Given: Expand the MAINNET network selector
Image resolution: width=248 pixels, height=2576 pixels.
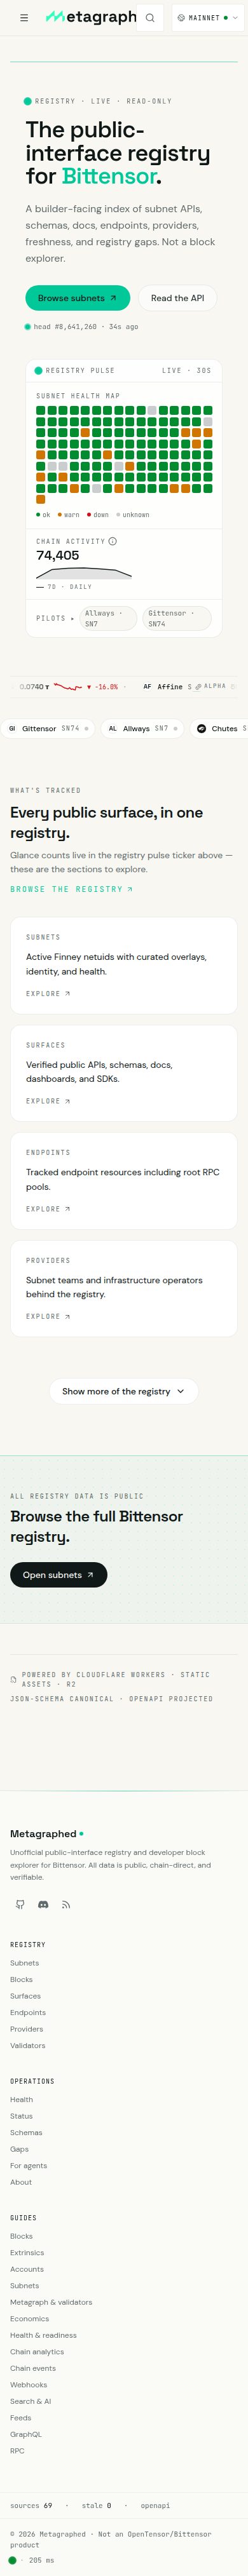Looking at the screenshot, I should [207, 18].
